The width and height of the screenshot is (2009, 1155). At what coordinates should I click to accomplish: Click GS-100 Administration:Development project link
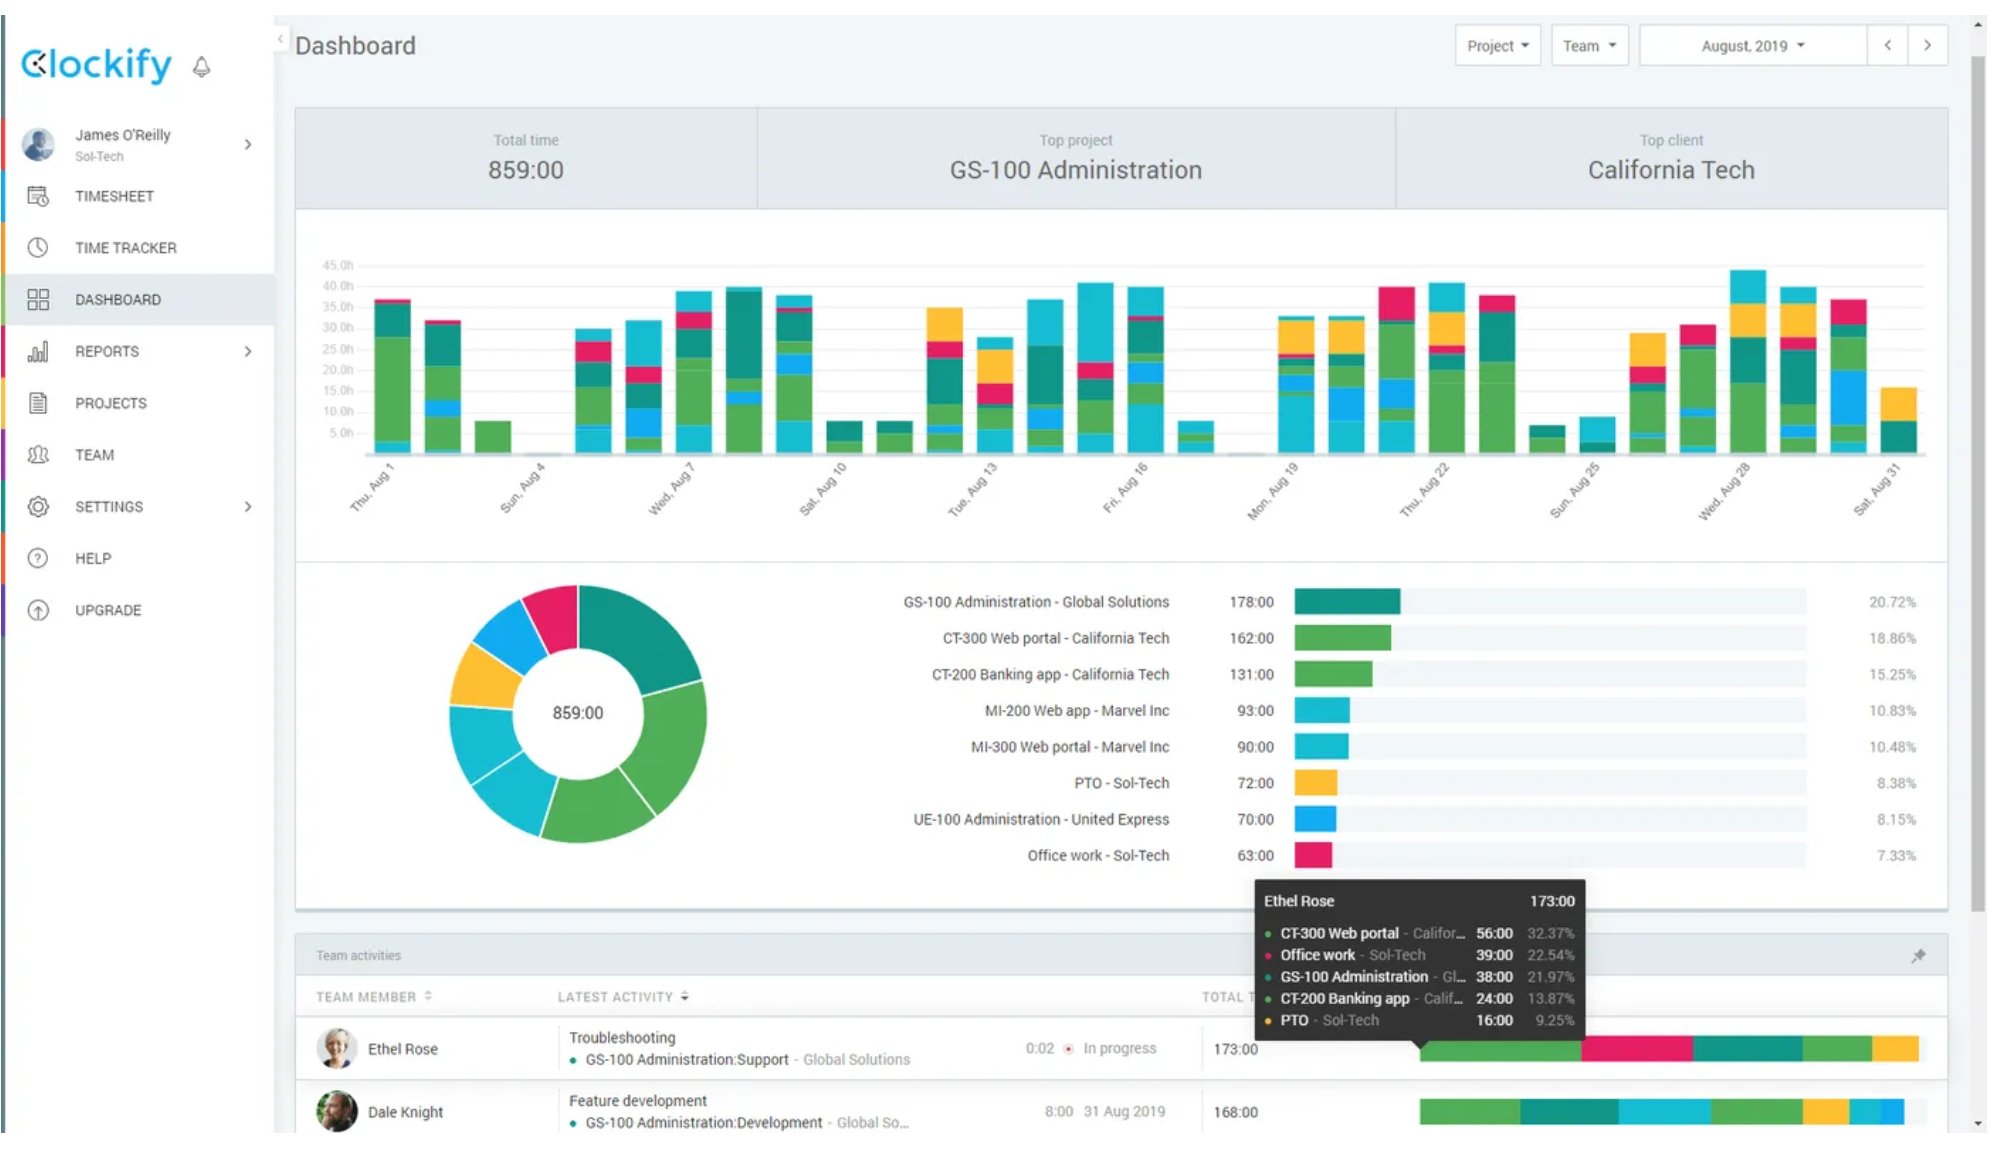[x=703, y=1123]
